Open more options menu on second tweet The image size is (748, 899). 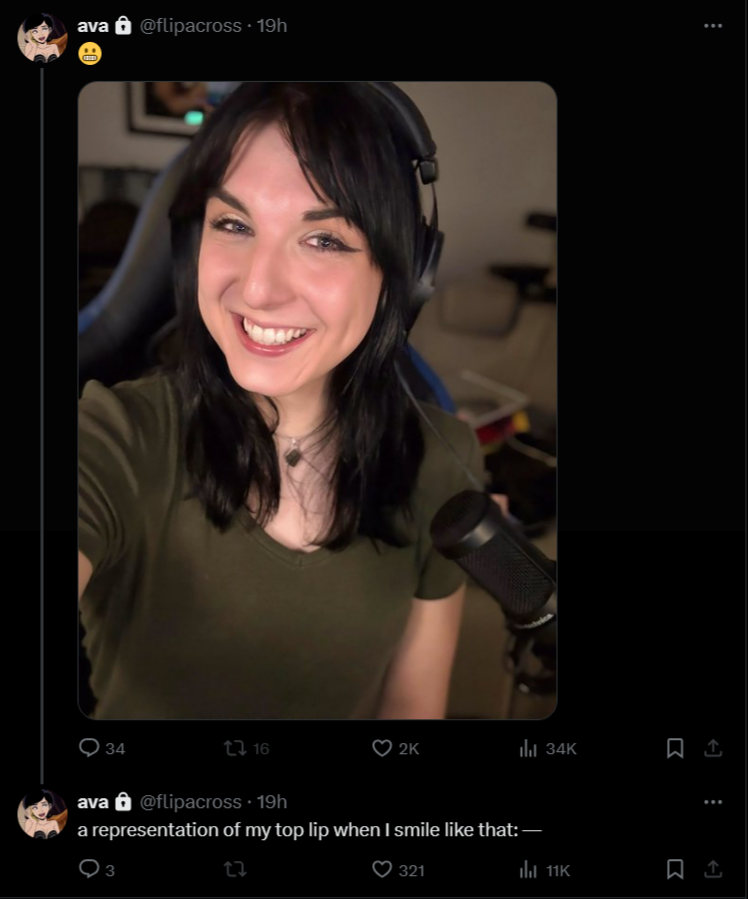(713, 802)
